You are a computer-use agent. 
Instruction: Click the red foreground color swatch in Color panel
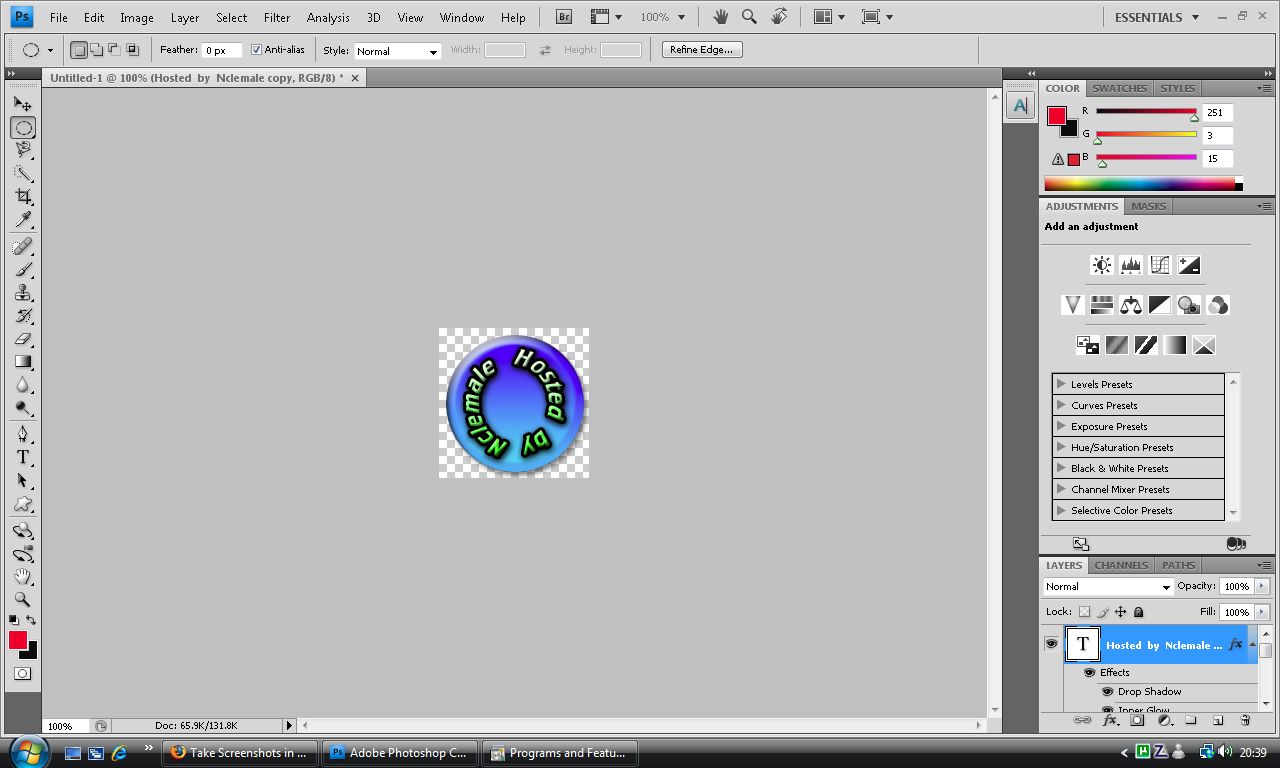(1056, 116)
